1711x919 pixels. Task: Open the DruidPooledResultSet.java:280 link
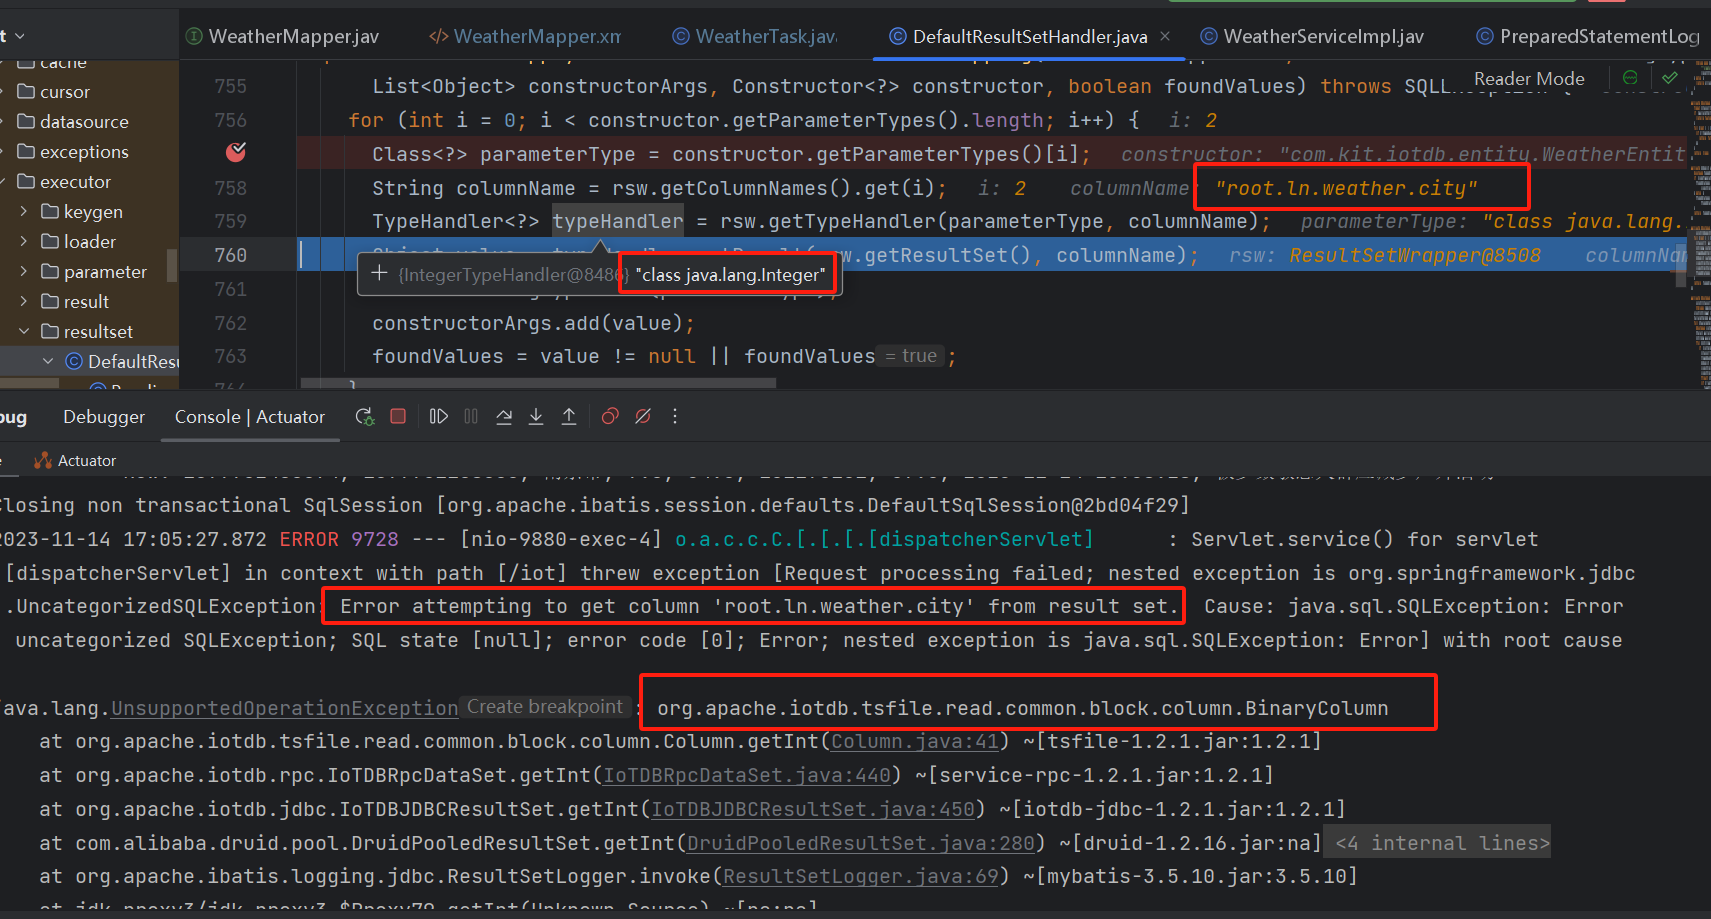[861, 843]
